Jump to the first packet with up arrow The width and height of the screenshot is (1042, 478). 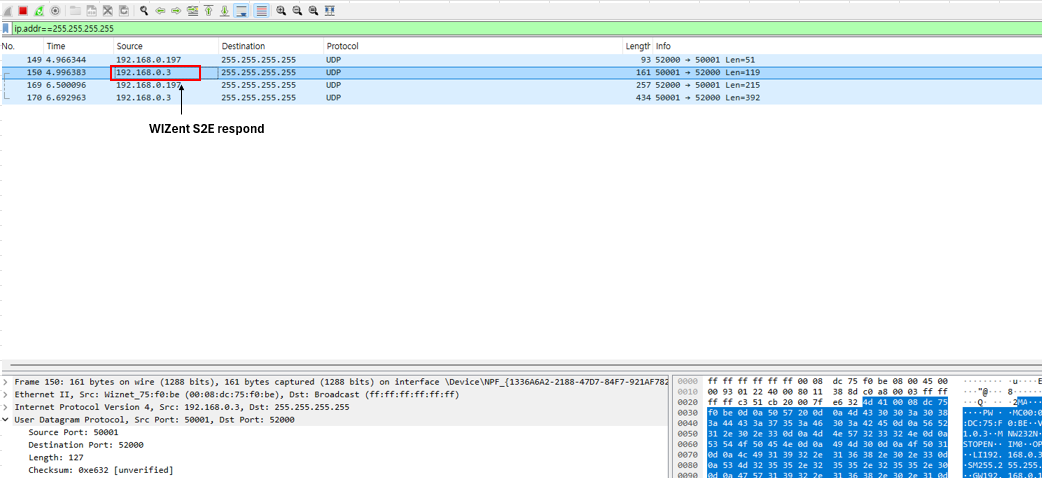(x=209, y=11)
